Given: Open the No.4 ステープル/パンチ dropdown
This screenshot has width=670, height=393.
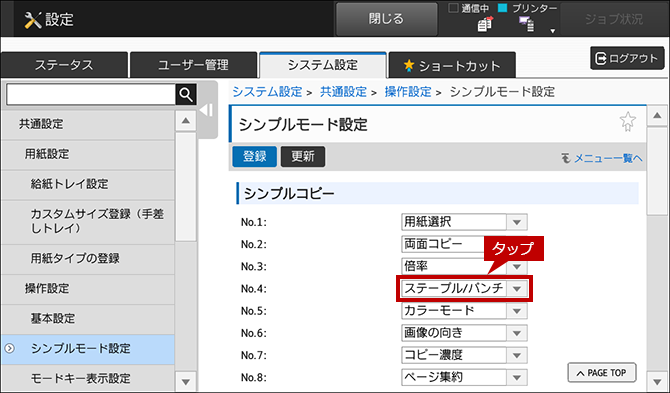Looking at the screenshot, I should (464, 289).
